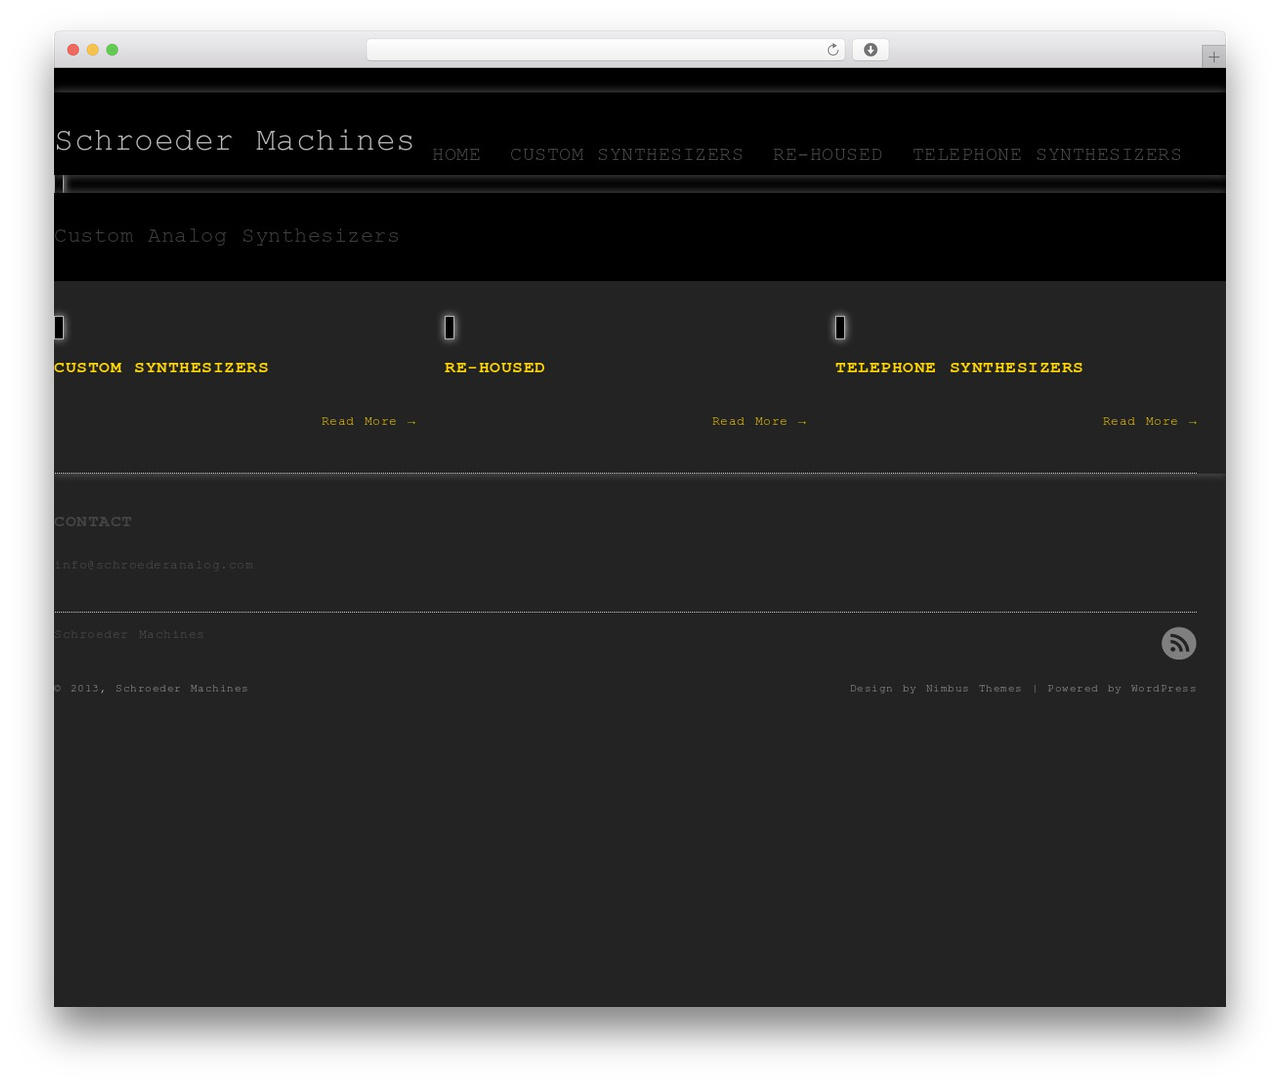Click the Schroeder Machines site title

(234, 140)
